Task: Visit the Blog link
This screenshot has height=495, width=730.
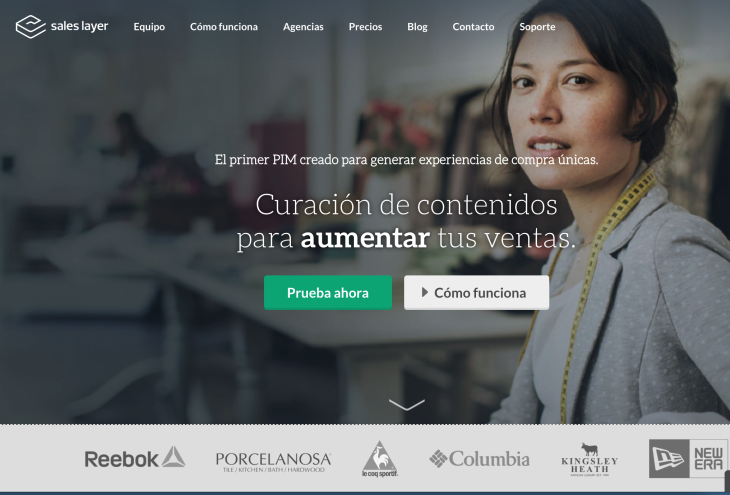Action: pos(417,27)
